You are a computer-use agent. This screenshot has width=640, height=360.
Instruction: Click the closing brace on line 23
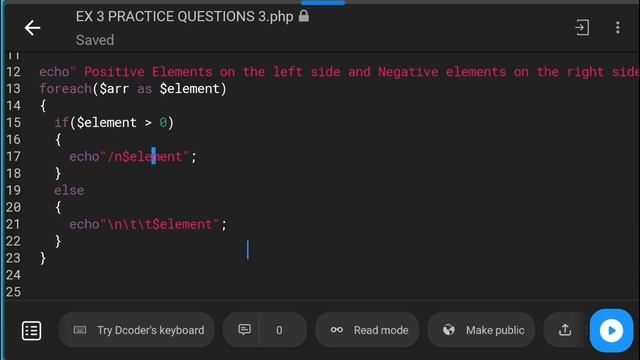click(x=43, y=258)
